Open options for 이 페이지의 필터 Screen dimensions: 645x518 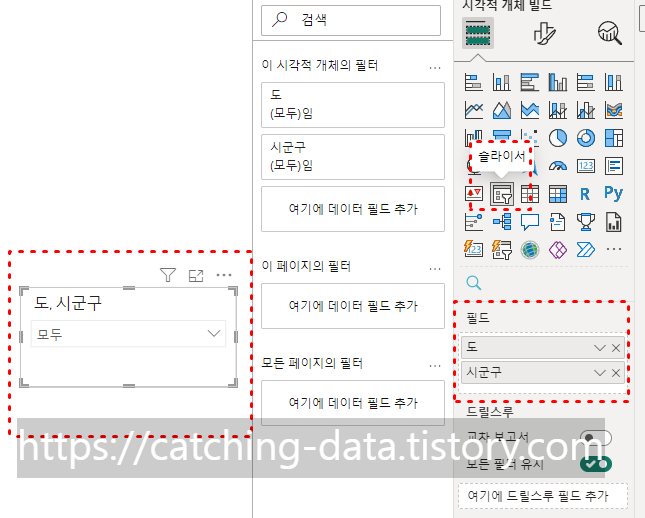point(435,269)
